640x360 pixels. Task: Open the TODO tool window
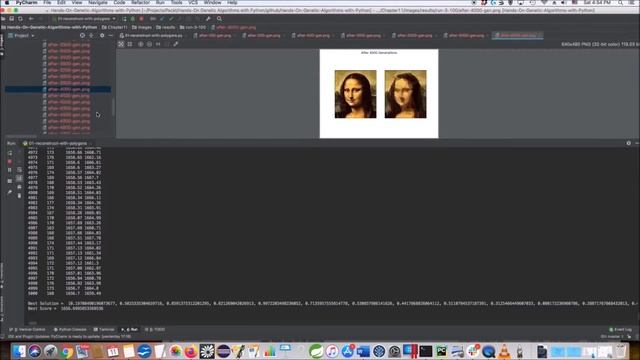click(155, 329)
